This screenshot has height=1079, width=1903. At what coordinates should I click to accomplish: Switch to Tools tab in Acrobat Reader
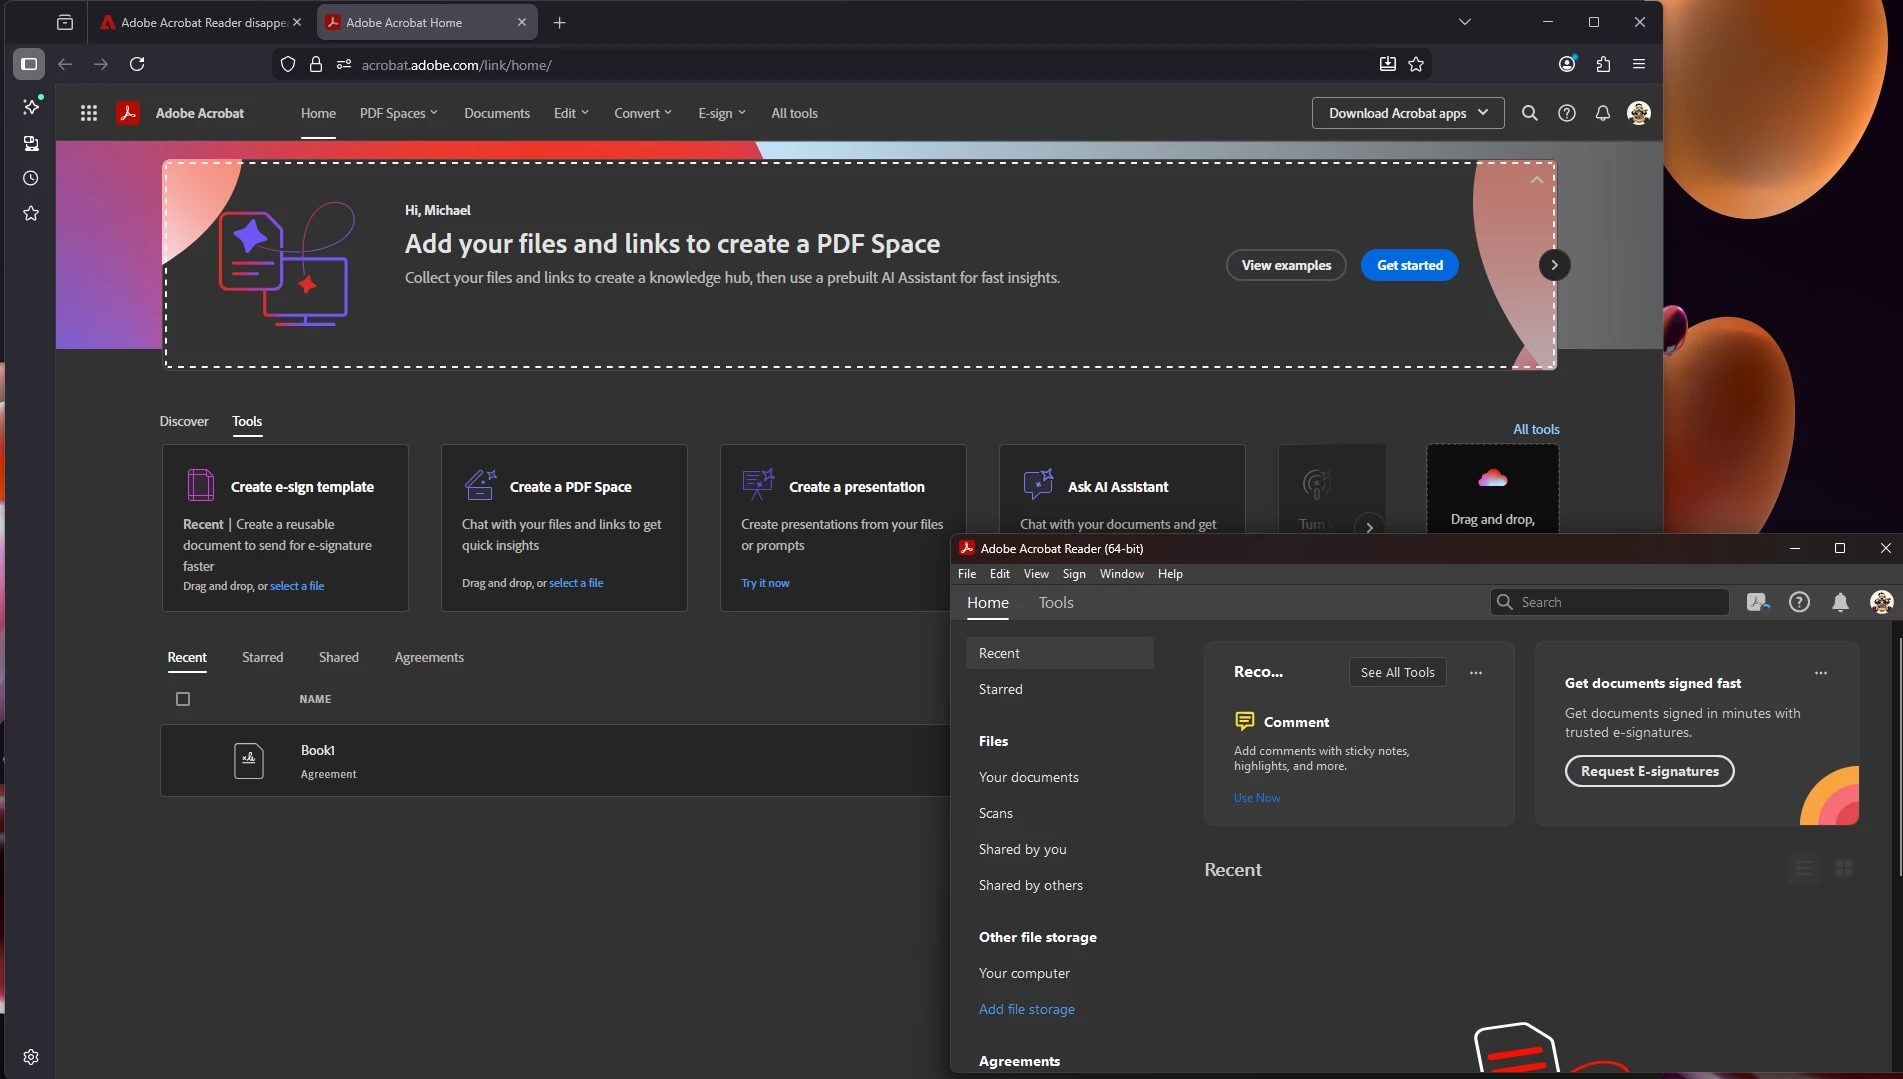click(1056, 602)
